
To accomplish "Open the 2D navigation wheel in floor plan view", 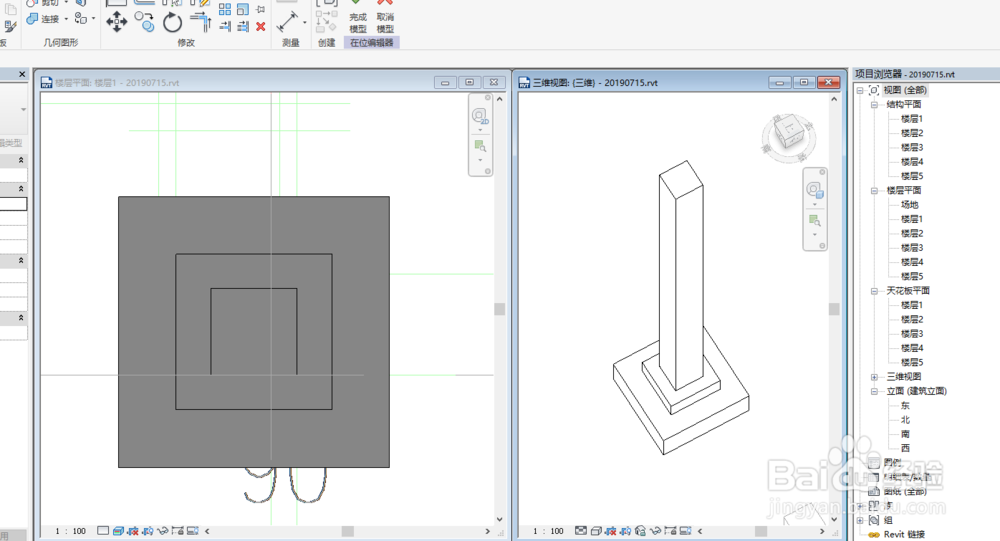I will (480, 116).
